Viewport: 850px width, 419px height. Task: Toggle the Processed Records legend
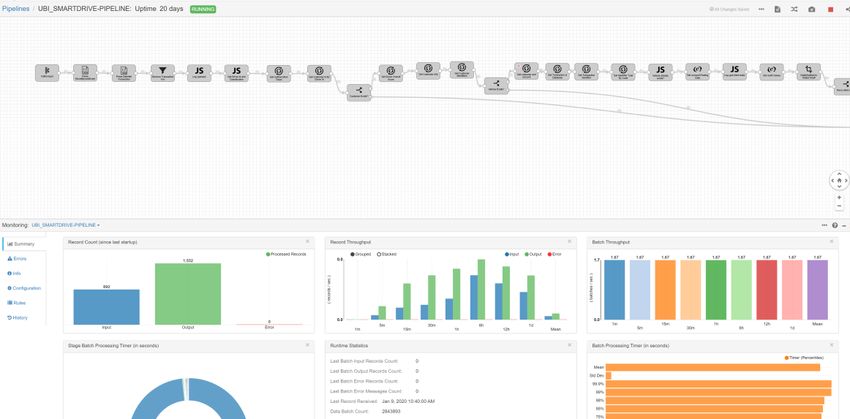click(286, 254)
